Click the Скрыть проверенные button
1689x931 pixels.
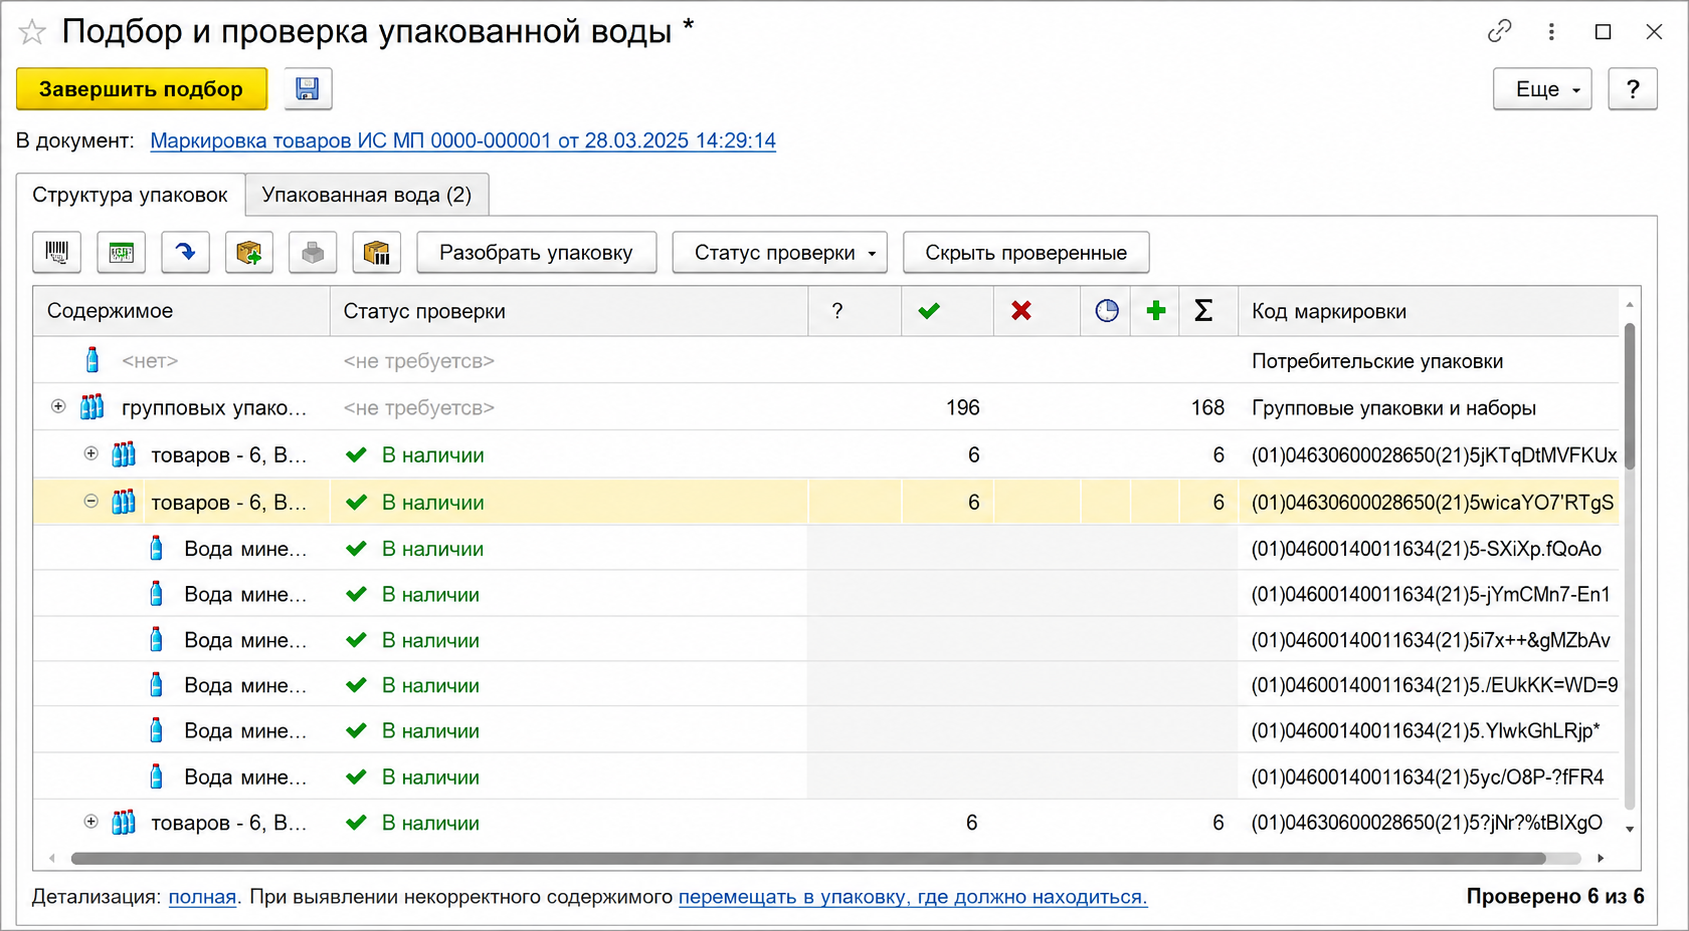click(1026, 253)
